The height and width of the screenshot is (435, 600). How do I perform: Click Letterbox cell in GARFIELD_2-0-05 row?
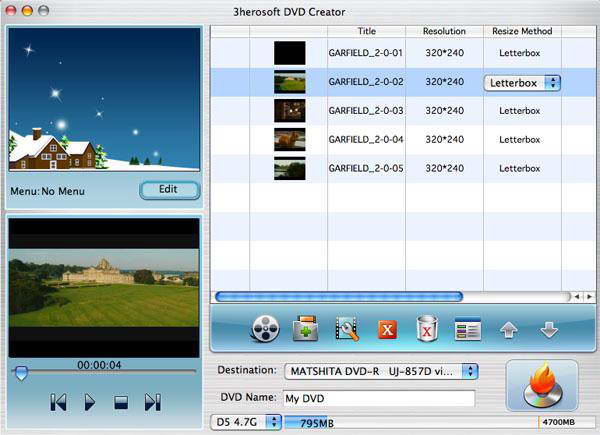[x=520, y=168]
